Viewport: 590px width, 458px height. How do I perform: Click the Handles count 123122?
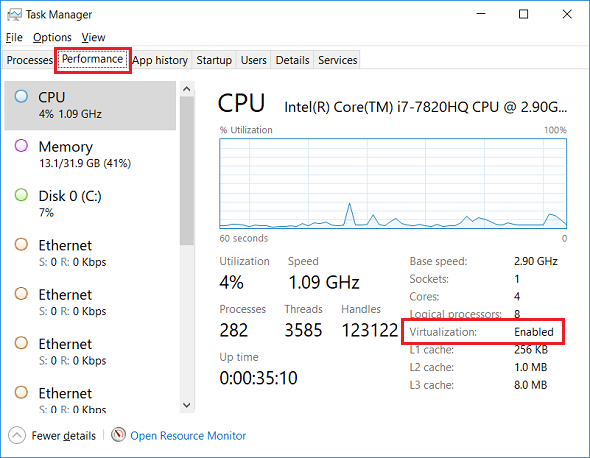tap(370, 330)
